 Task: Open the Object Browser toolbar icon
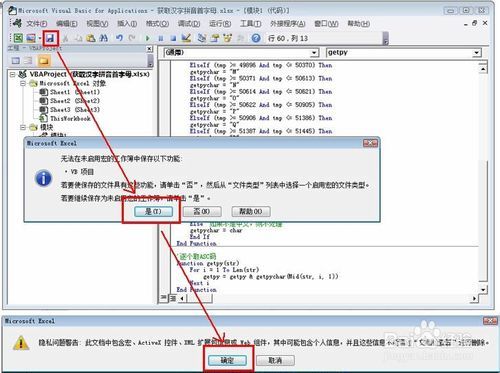228,38
